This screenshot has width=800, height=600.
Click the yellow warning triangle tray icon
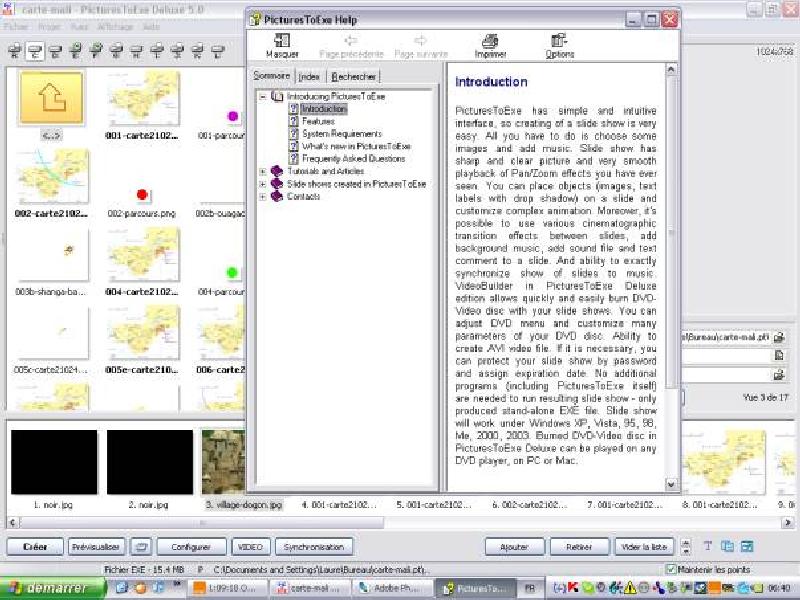(631, 588)
